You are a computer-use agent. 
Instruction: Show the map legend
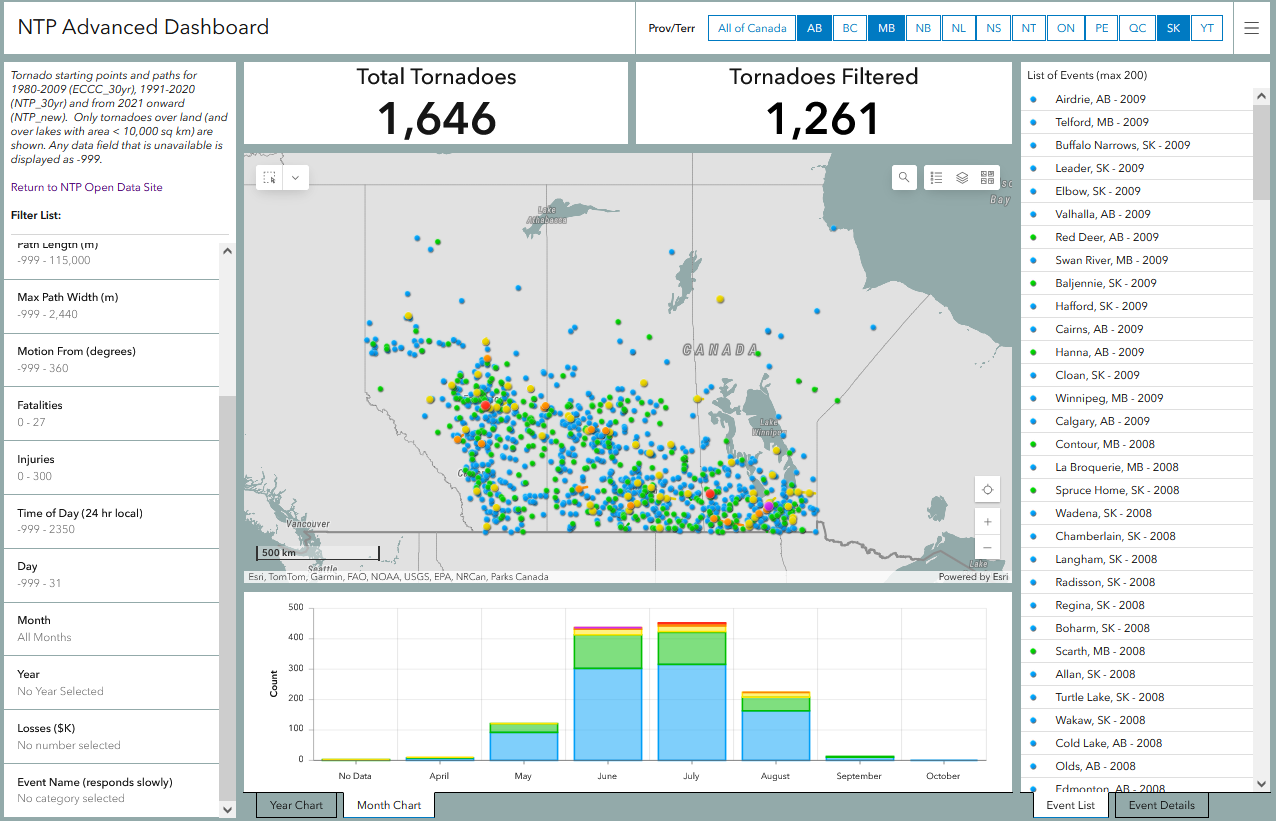click(x=937, y=178)
